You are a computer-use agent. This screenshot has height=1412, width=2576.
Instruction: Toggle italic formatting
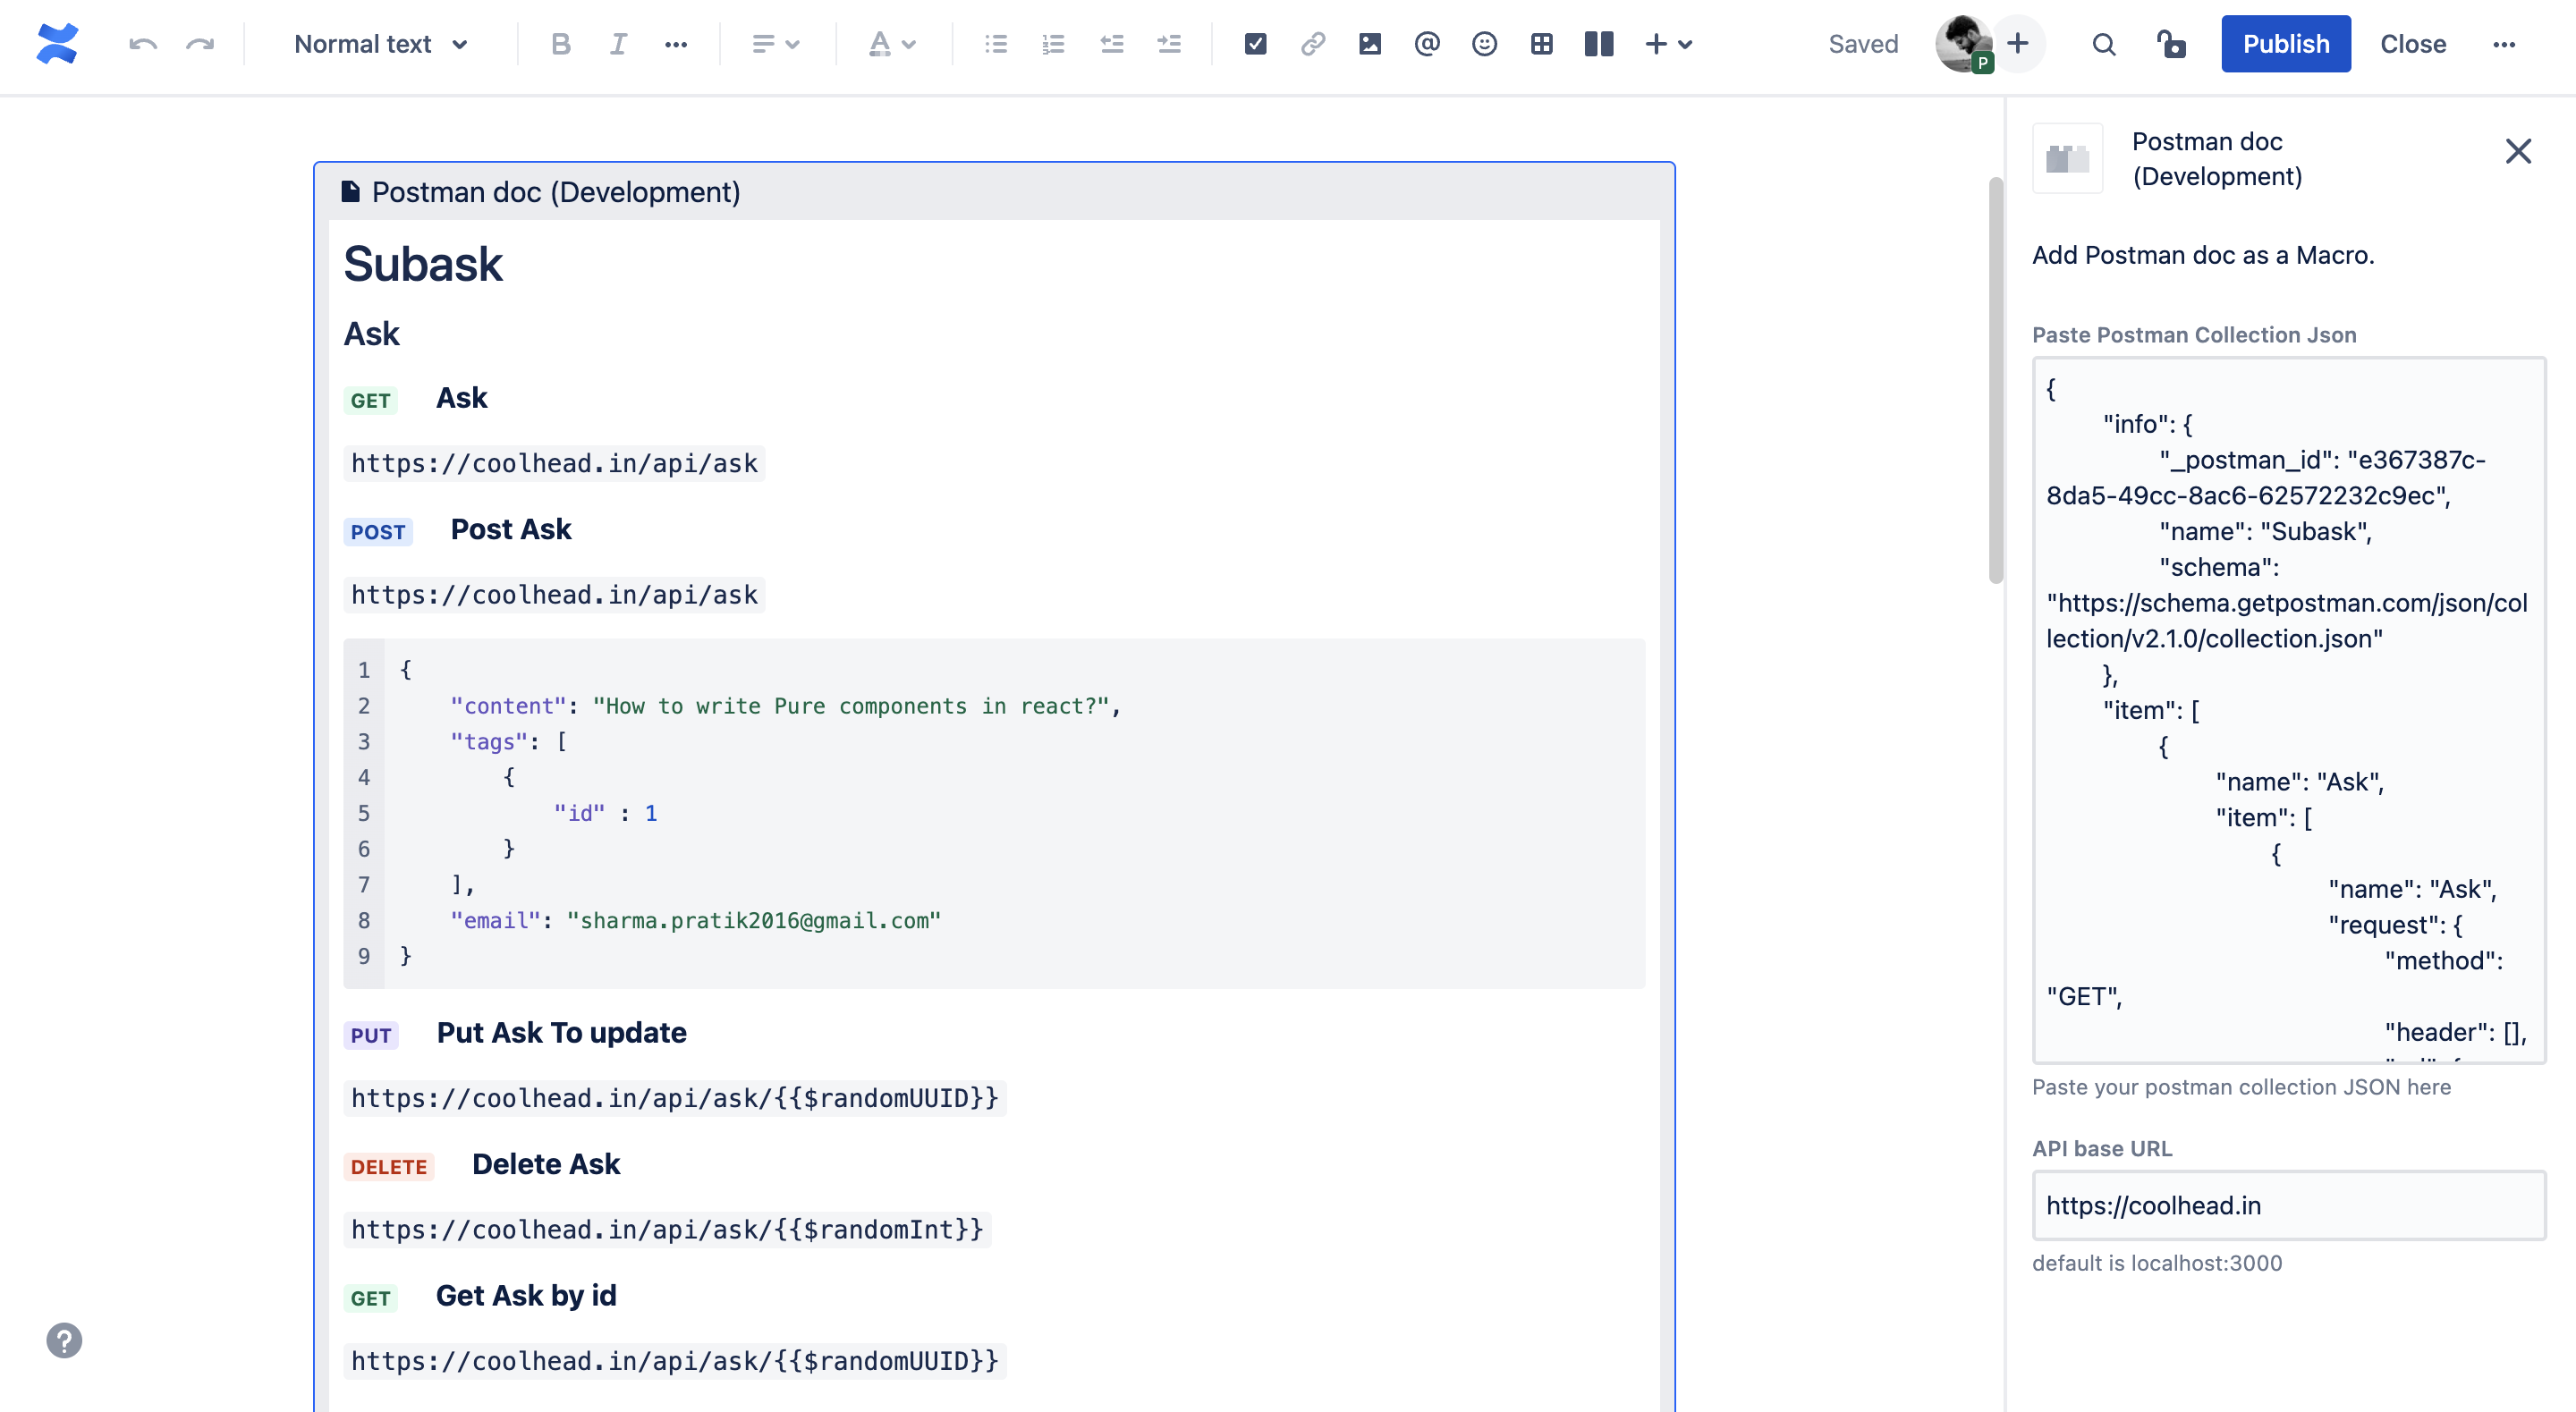[618, 44]
